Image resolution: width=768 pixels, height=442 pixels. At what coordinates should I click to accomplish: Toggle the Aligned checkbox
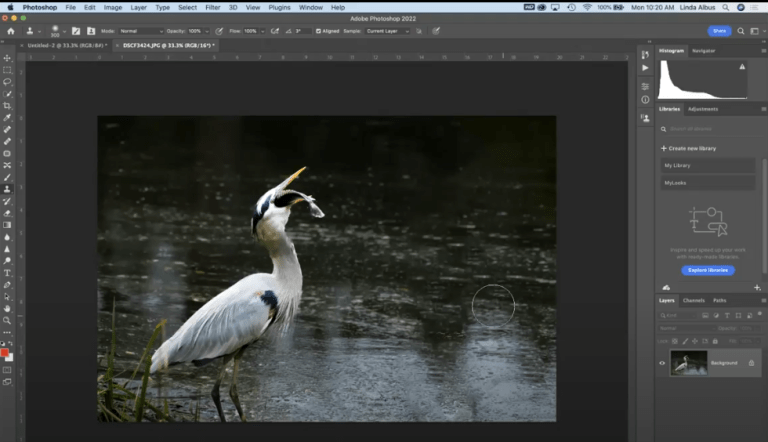click(x=318, y=31)
